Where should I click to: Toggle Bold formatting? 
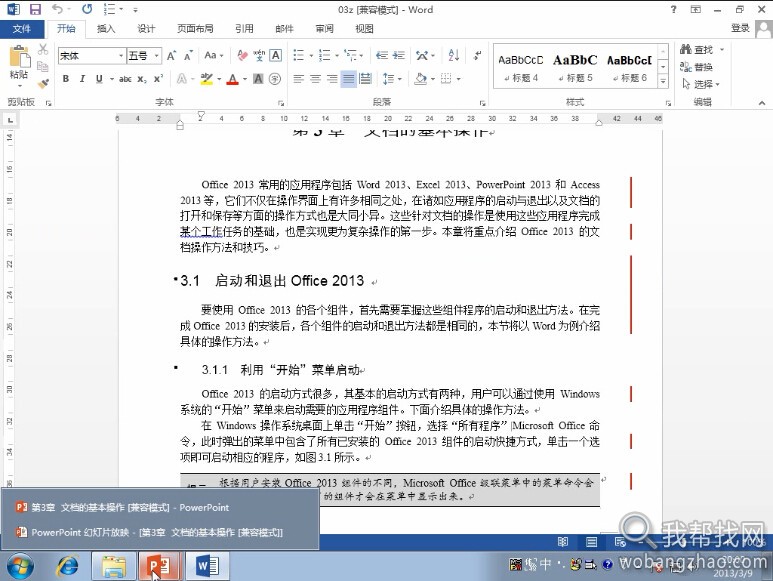click(x=66, y=79)
